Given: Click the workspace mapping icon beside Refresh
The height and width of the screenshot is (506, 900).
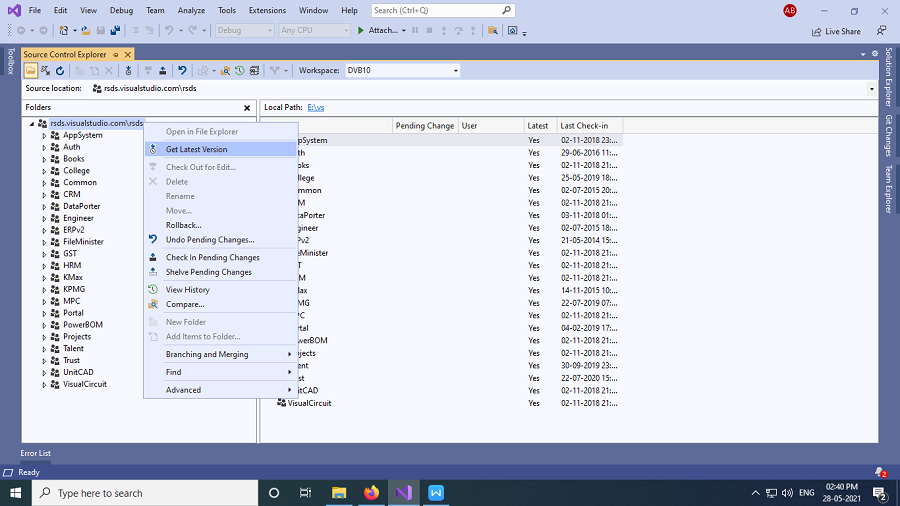Looking at the screenshot, I should [x=45, y=71].
